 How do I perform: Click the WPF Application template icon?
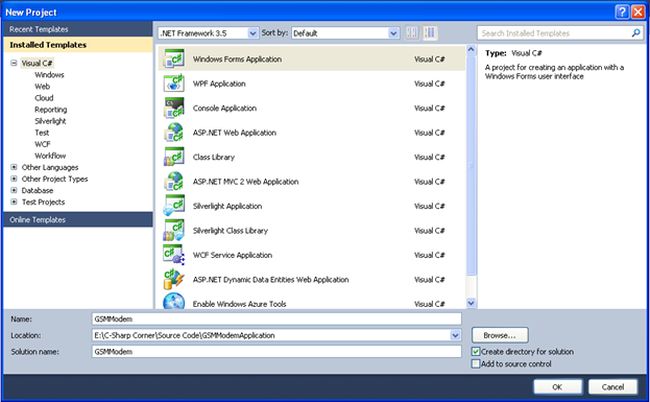[x=174, y=83]
